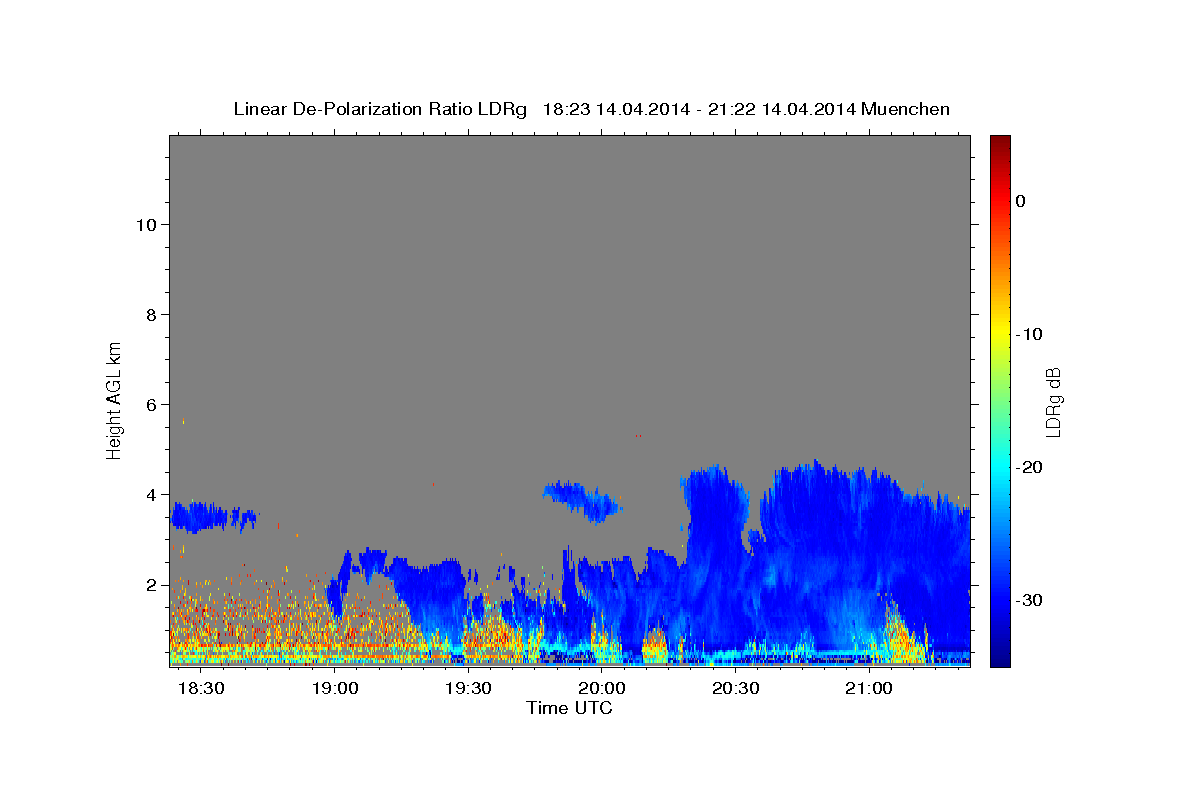The width and height of the screenshot is (1200, 800).
Task: Click the 6 km height tick label
Action: tap(150, 405)
